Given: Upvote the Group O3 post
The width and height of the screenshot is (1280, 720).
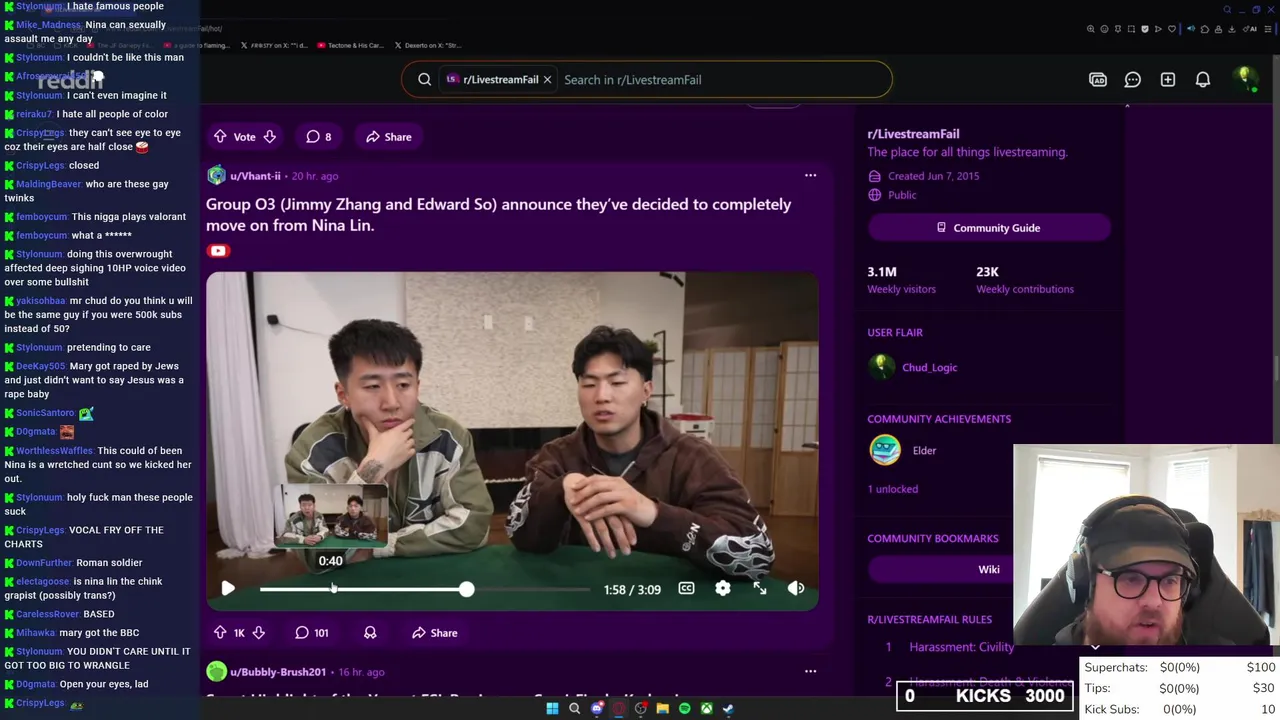Looking at the screenshot, I should point(220,632).
